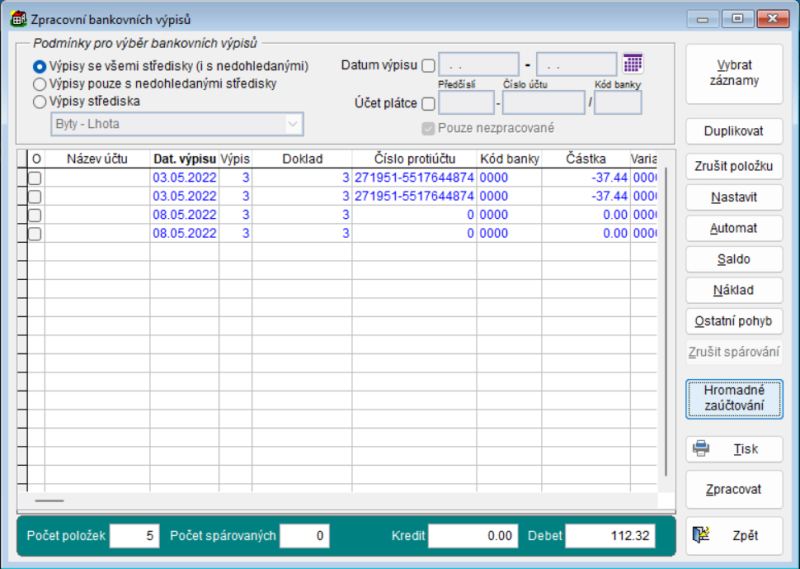
Task: Click the Duplikovat button
Action: 734,131
